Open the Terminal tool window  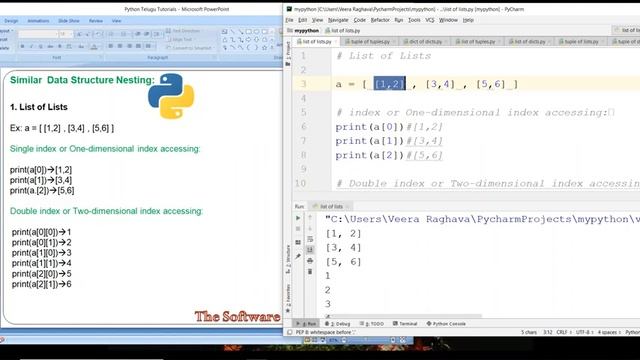point(405,324)
